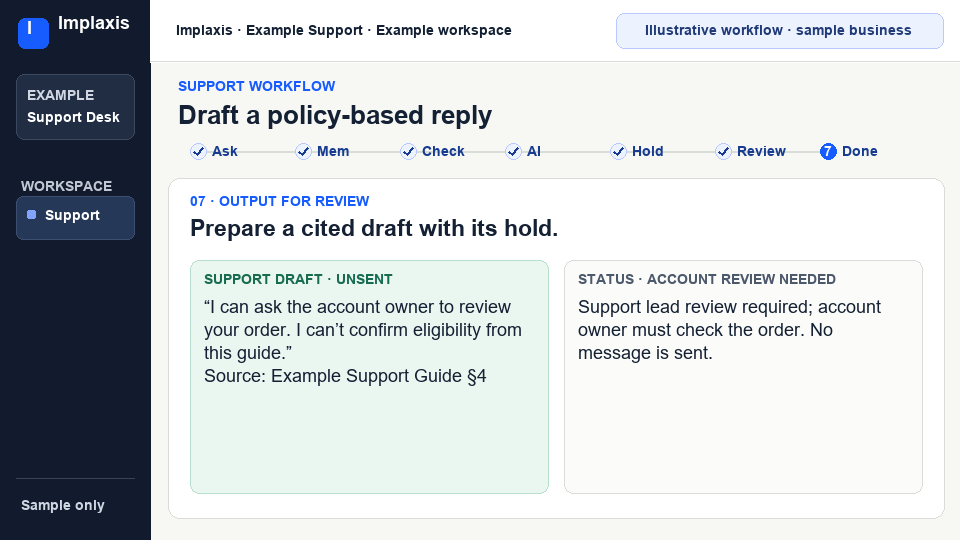This screenshot has height=540, width=960.
Task: Open the Example Support Desk card
Action: pyautogui.click(x=75, y=107)
